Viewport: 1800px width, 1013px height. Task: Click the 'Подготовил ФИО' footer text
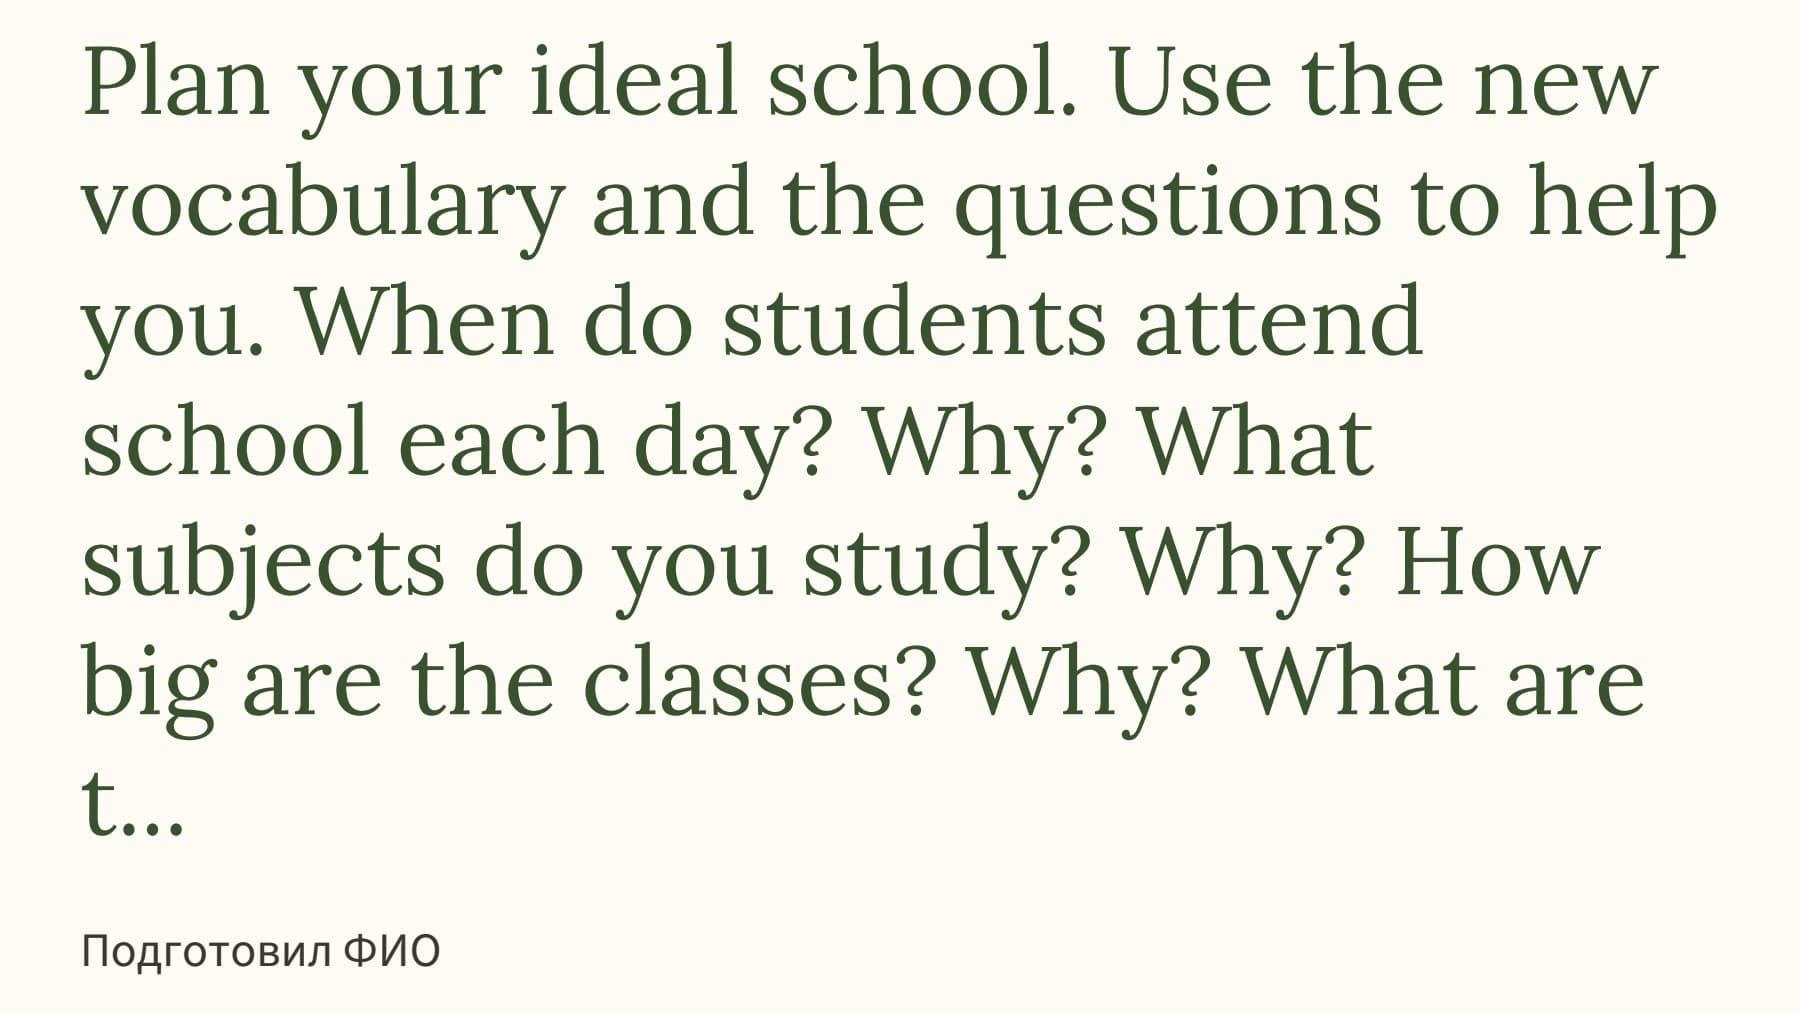(x=260, y=951)
